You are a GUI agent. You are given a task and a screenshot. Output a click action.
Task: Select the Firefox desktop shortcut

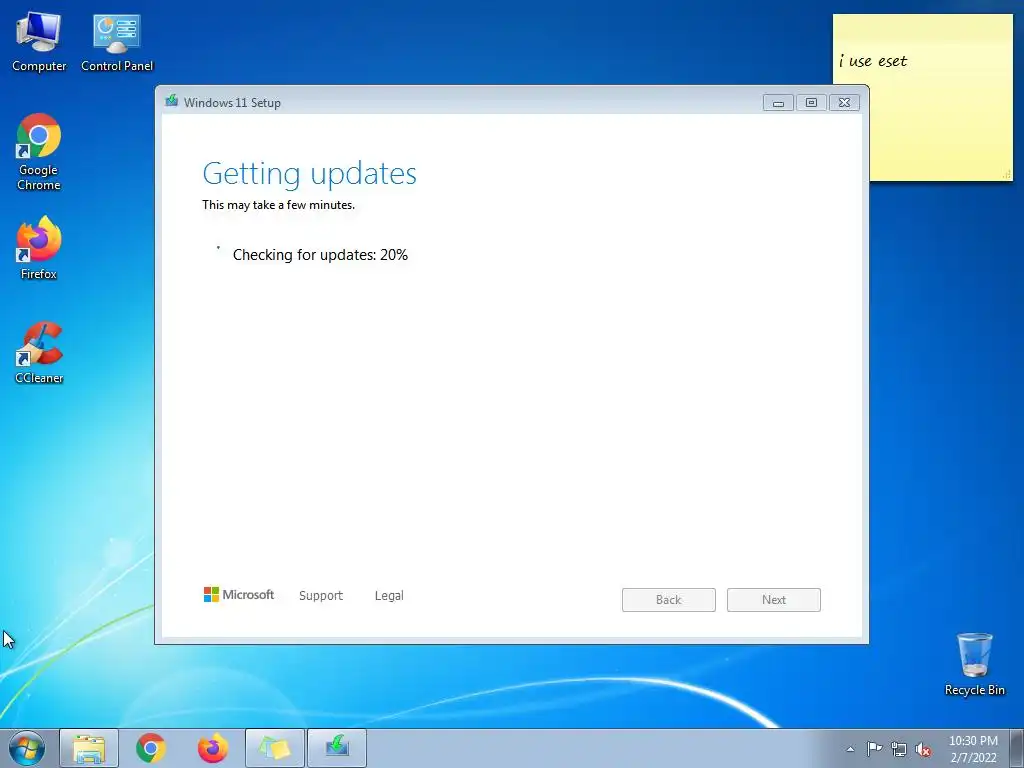coord(39,248)
